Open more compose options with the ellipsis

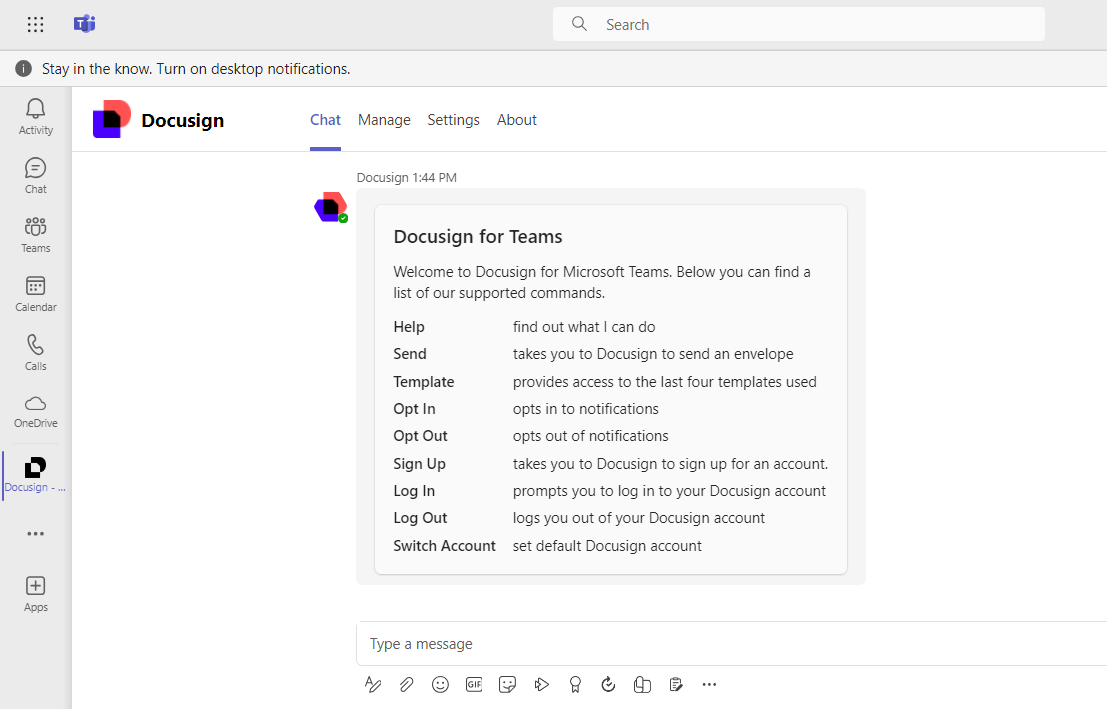coord(709,684)
